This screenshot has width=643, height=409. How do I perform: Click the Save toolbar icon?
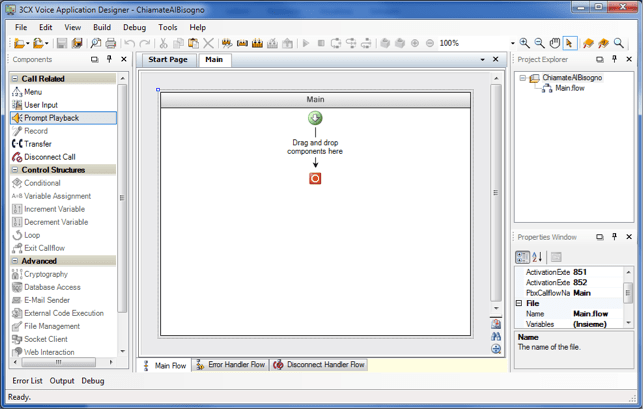[62, 43]
